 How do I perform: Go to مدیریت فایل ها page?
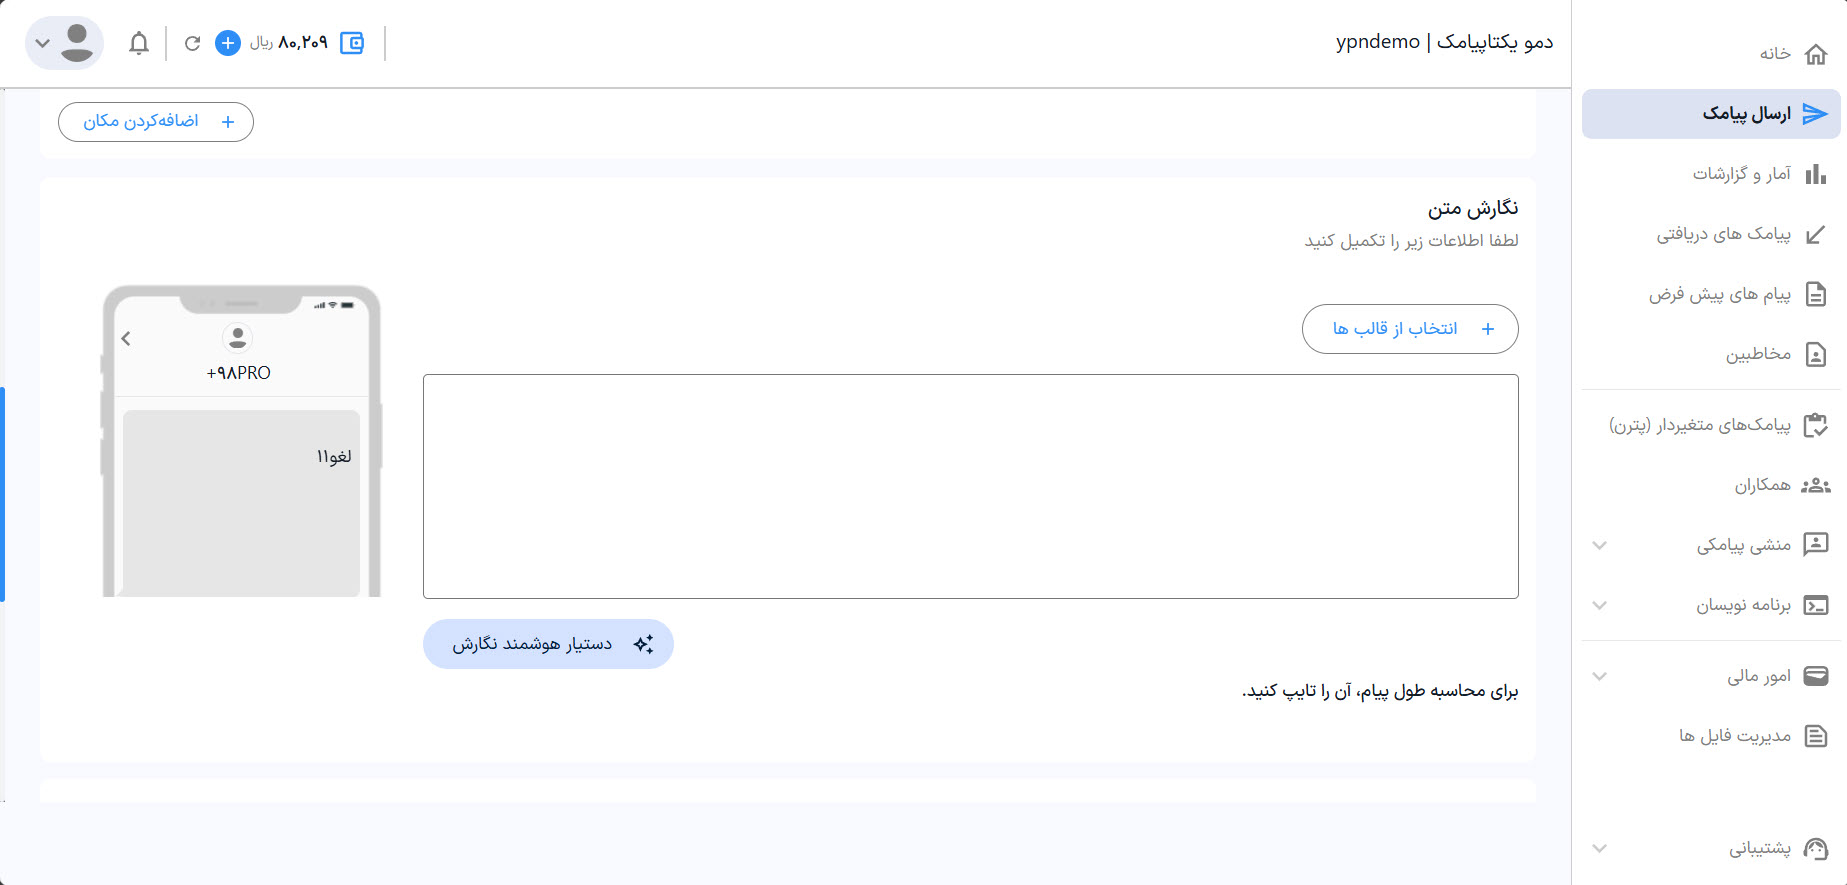pyautogui.click(x=1735, y=736)
